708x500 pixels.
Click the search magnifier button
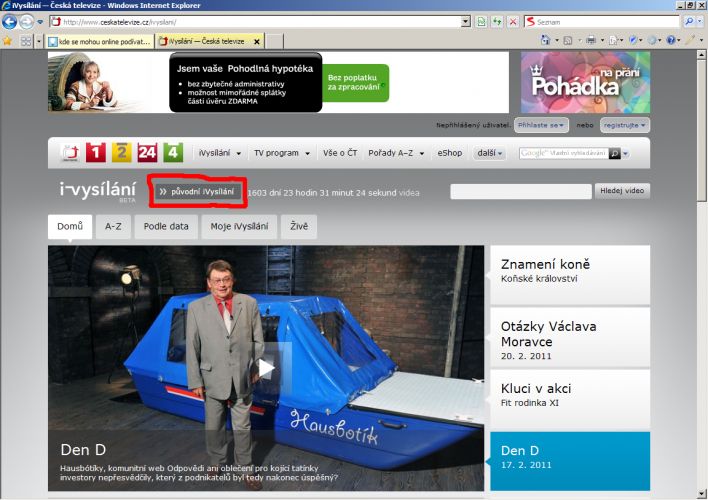click(x=689, y=21)
